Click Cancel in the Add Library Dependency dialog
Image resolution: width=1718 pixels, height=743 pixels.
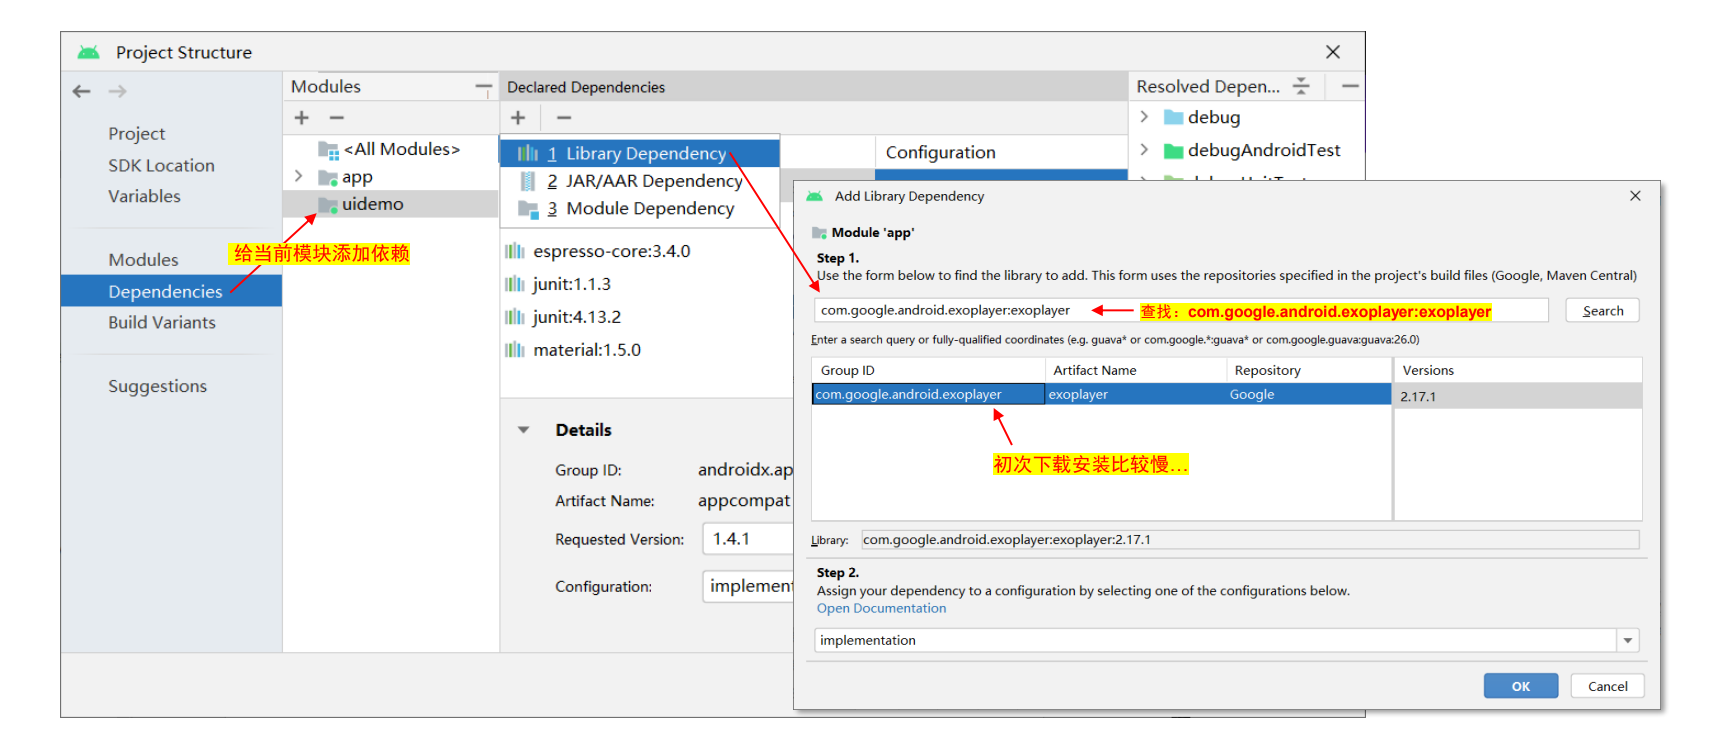point(1607,686)
